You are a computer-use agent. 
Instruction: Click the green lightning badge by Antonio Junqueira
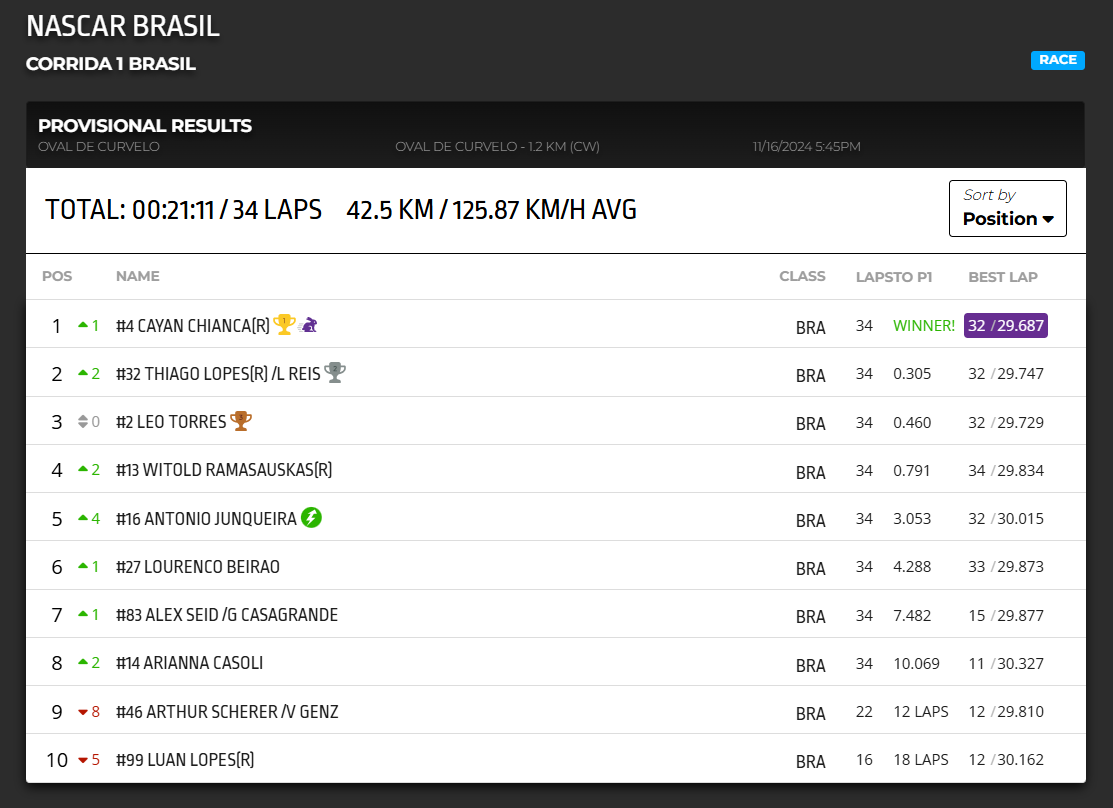pos(311,518)
